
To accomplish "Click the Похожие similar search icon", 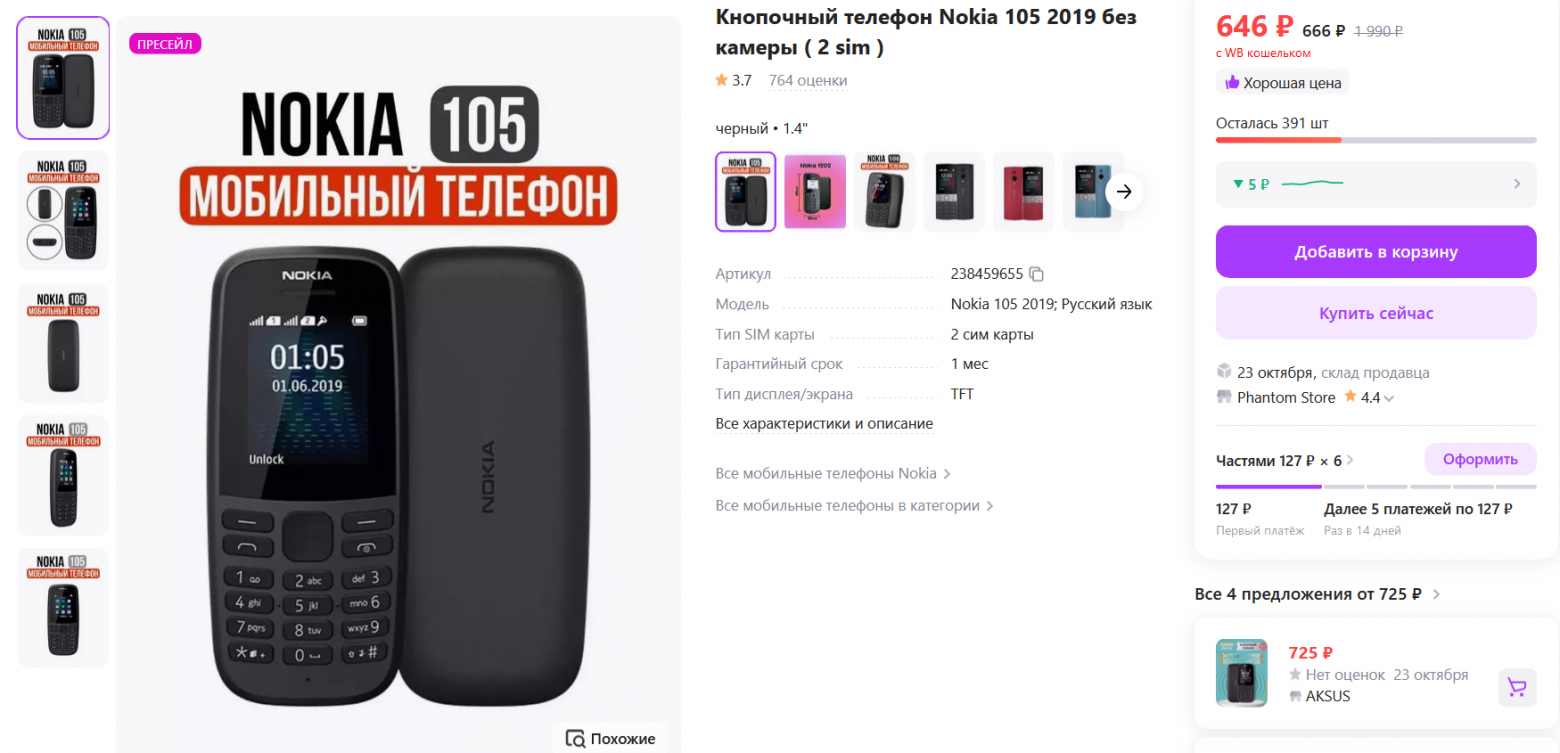I will 575,739.
